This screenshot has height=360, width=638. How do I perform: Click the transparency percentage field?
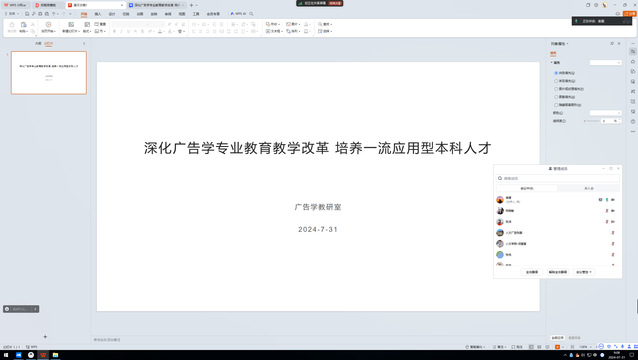[608, 121]
